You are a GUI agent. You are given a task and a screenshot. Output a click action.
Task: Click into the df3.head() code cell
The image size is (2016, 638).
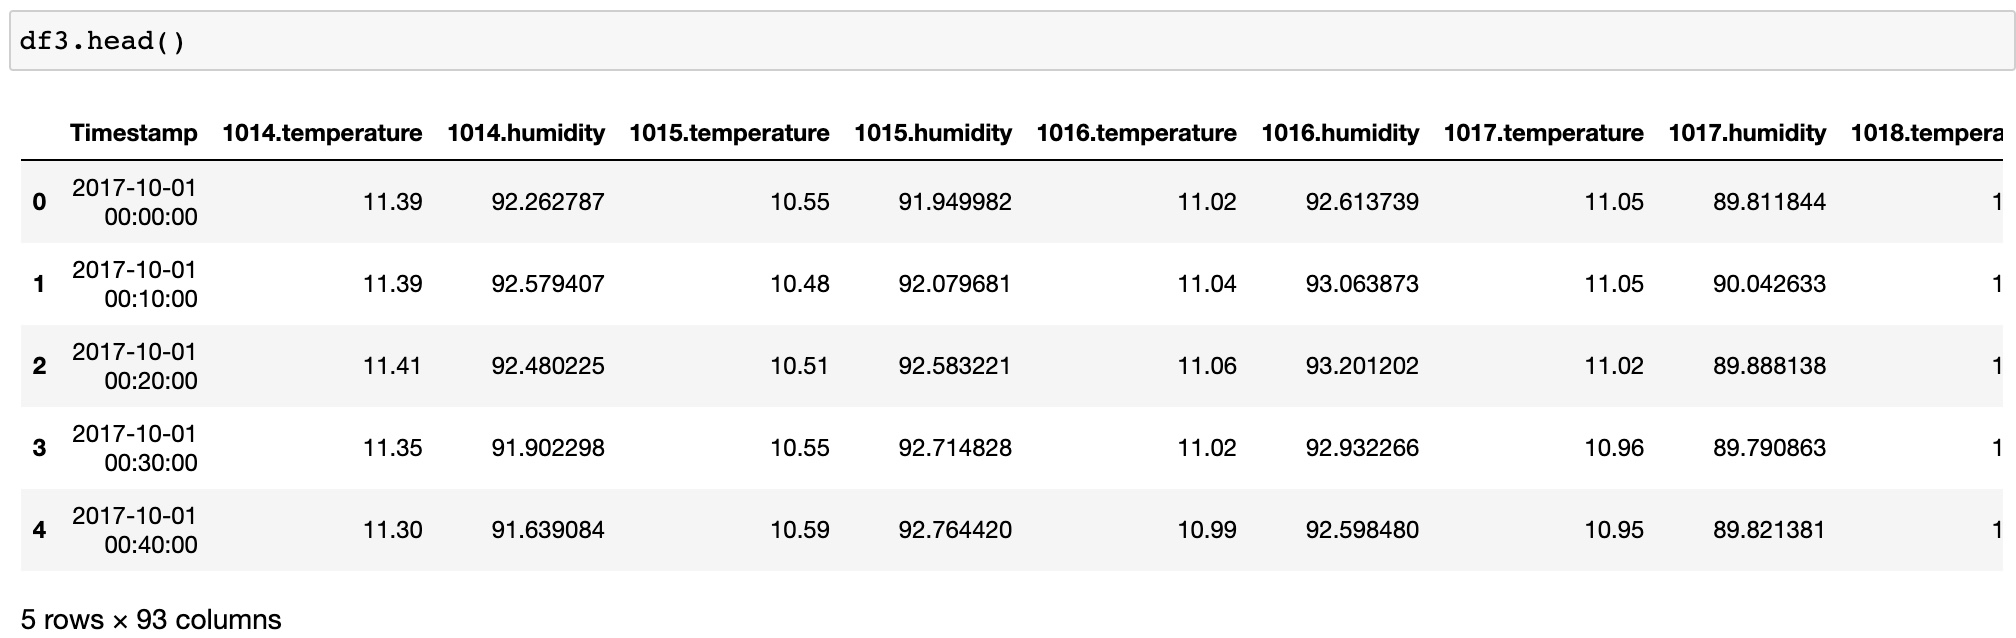tap(1000, 41)
